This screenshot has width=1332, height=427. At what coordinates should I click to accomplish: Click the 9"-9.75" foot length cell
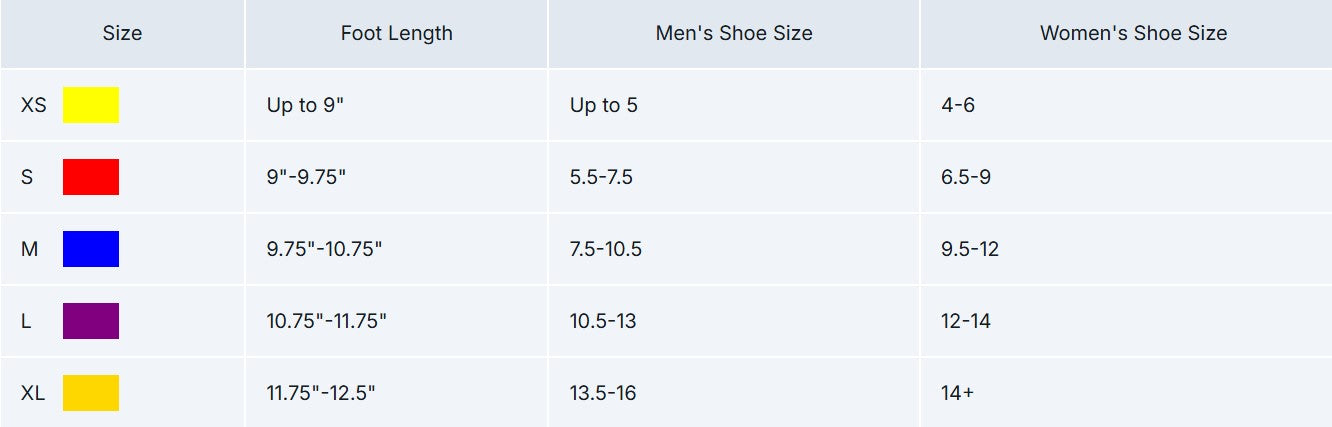pos(306,177)
